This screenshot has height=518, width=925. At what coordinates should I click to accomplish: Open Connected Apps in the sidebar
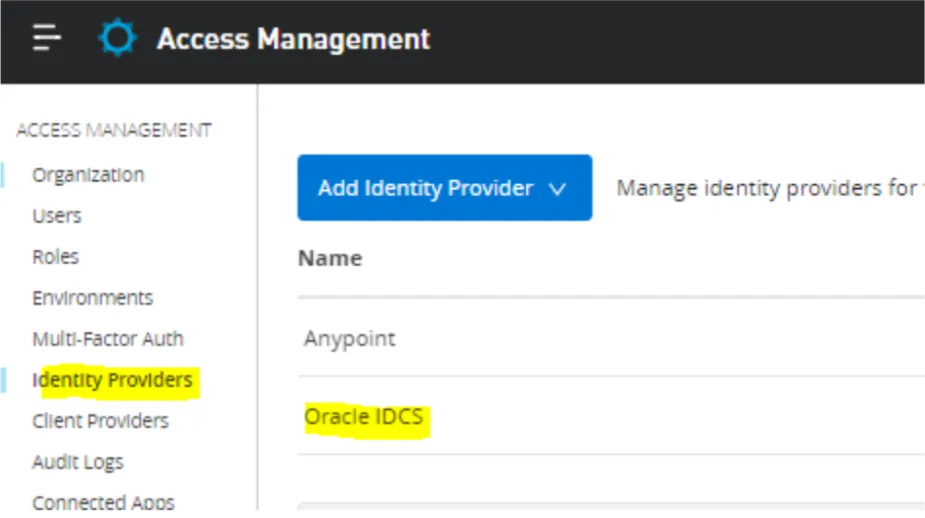click(x=103, y=502)
